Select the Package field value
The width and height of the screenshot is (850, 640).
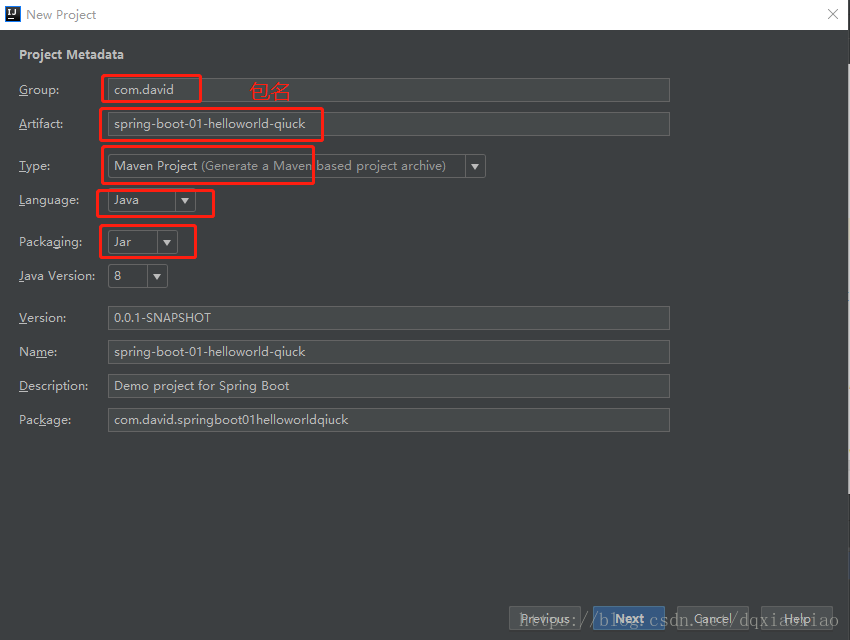point(388,419)
